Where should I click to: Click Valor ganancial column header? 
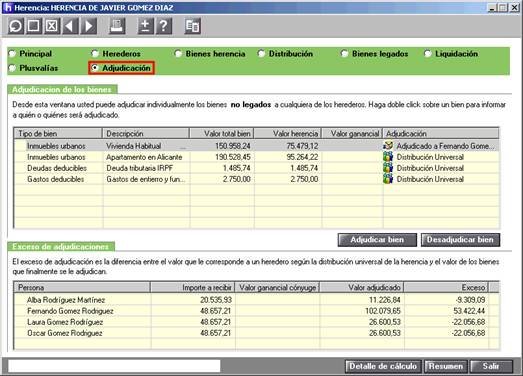(x=352, y=133)
